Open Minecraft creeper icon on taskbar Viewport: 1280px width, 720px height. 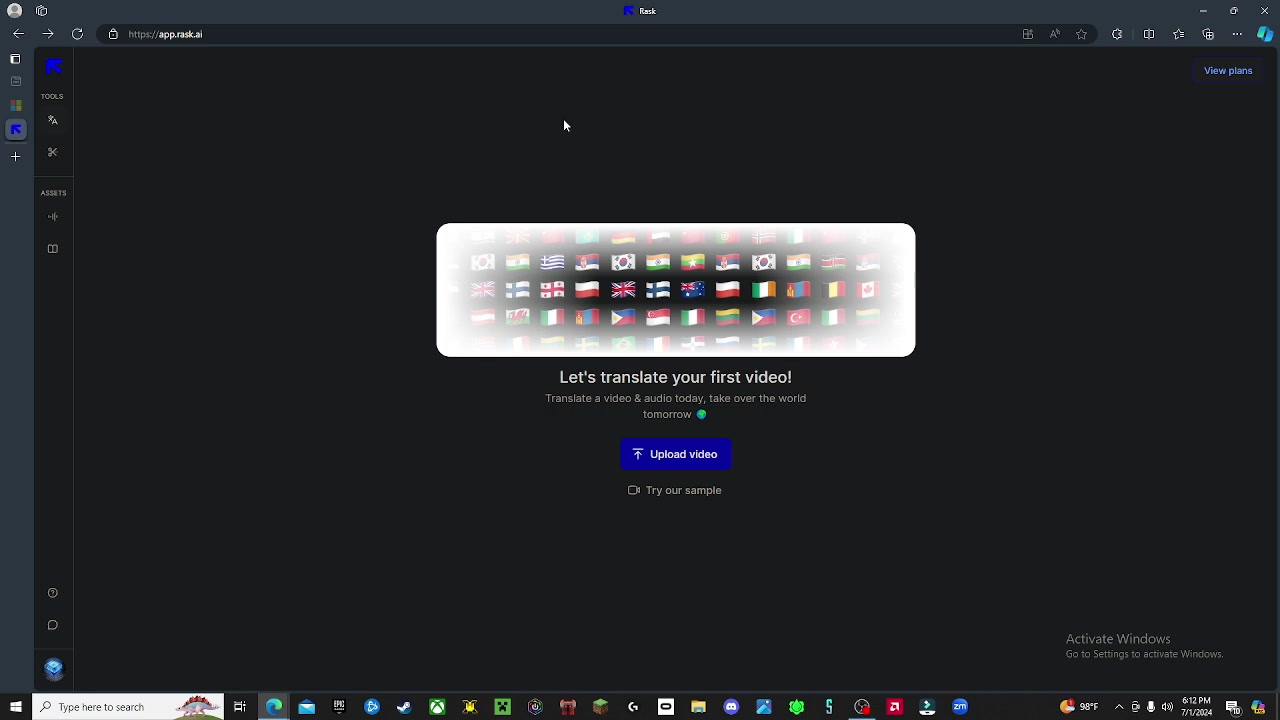click(502, 707)
